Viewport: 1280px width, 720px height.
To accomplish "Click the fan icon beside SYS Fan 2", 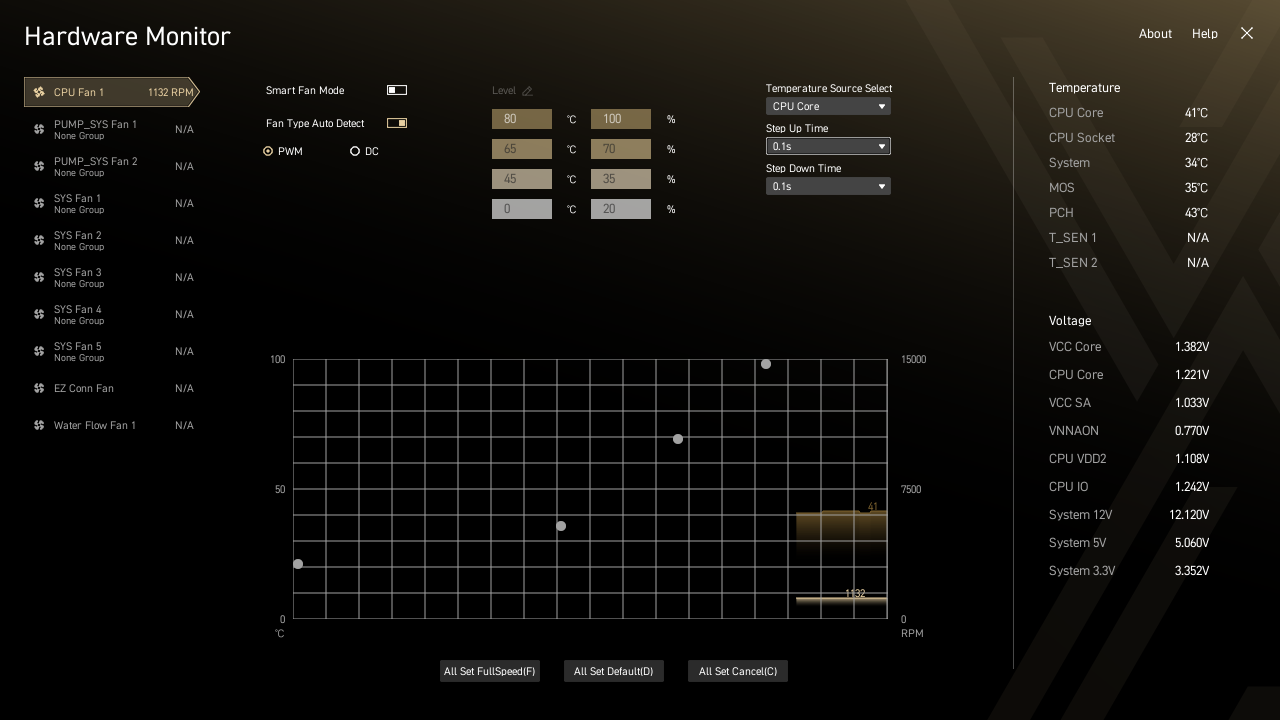I will 38,240.
